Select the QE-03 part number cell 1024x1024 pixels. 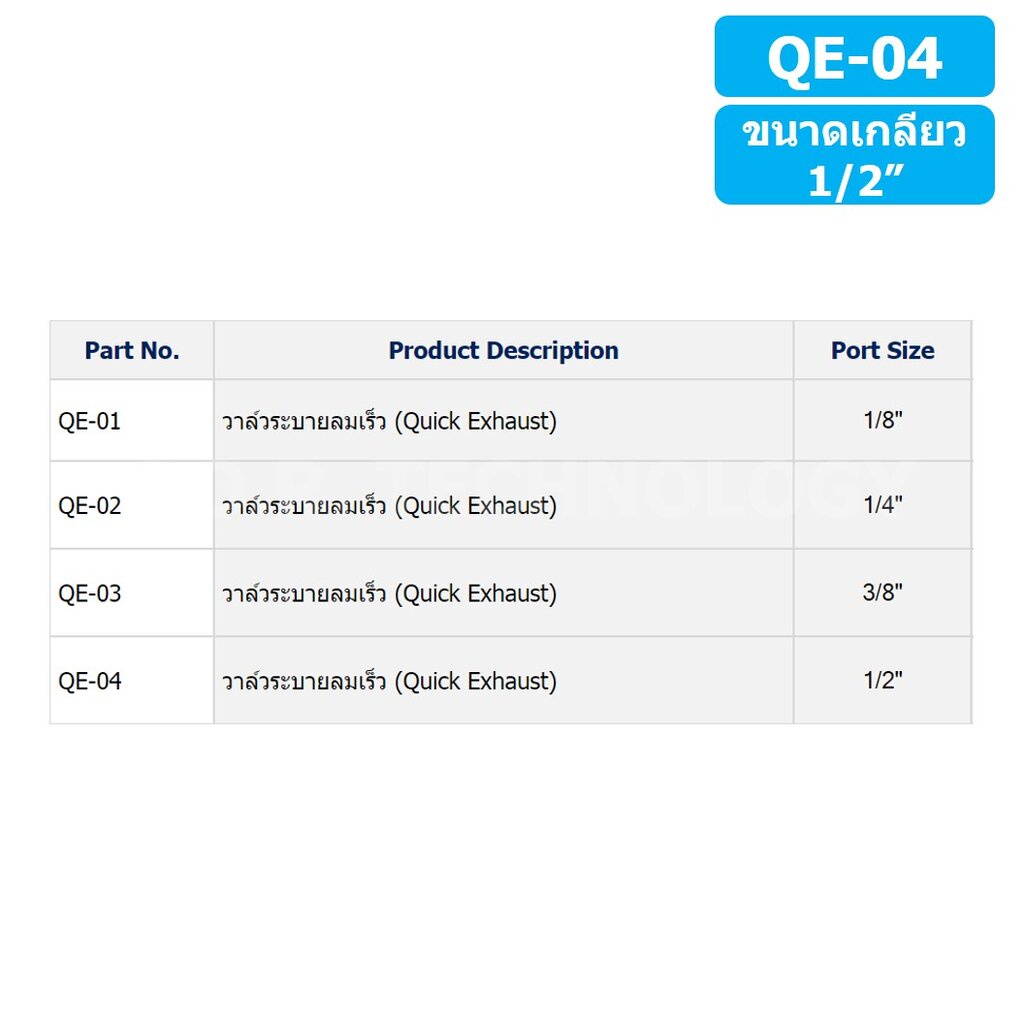tap(90, 593)
